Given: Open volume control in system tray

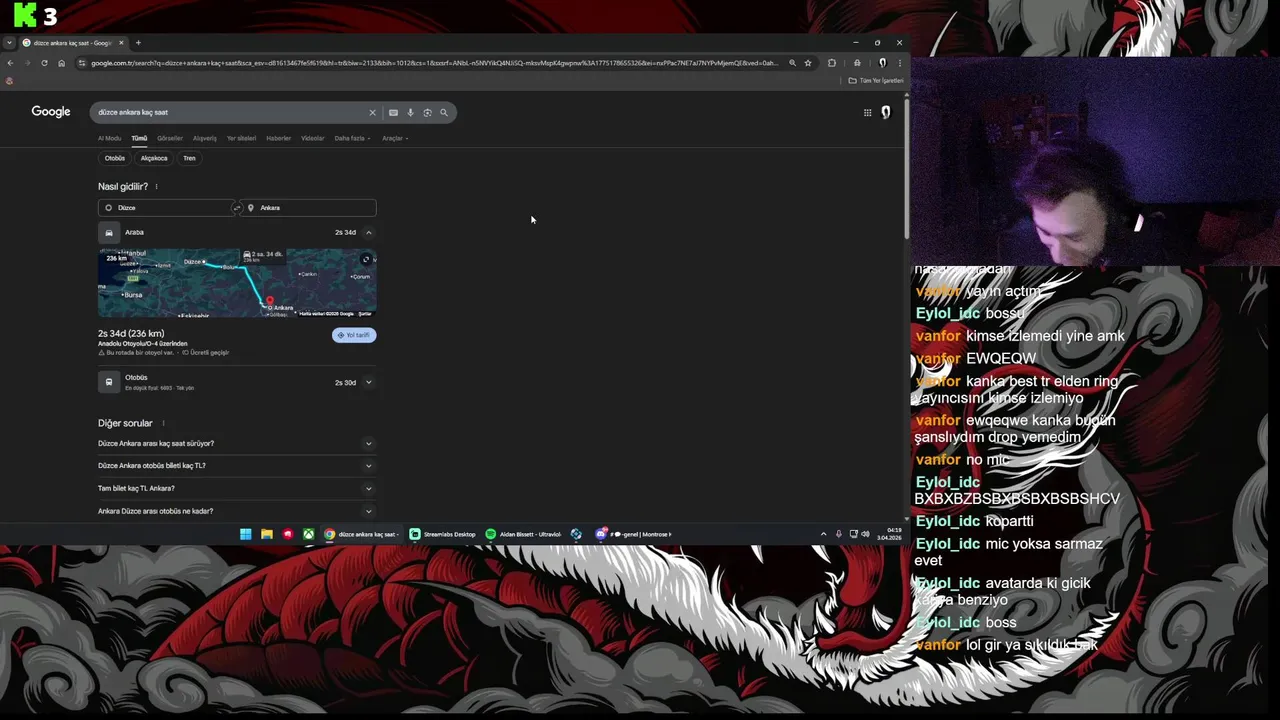Looking at the screenshot, I should coord(865,534).
